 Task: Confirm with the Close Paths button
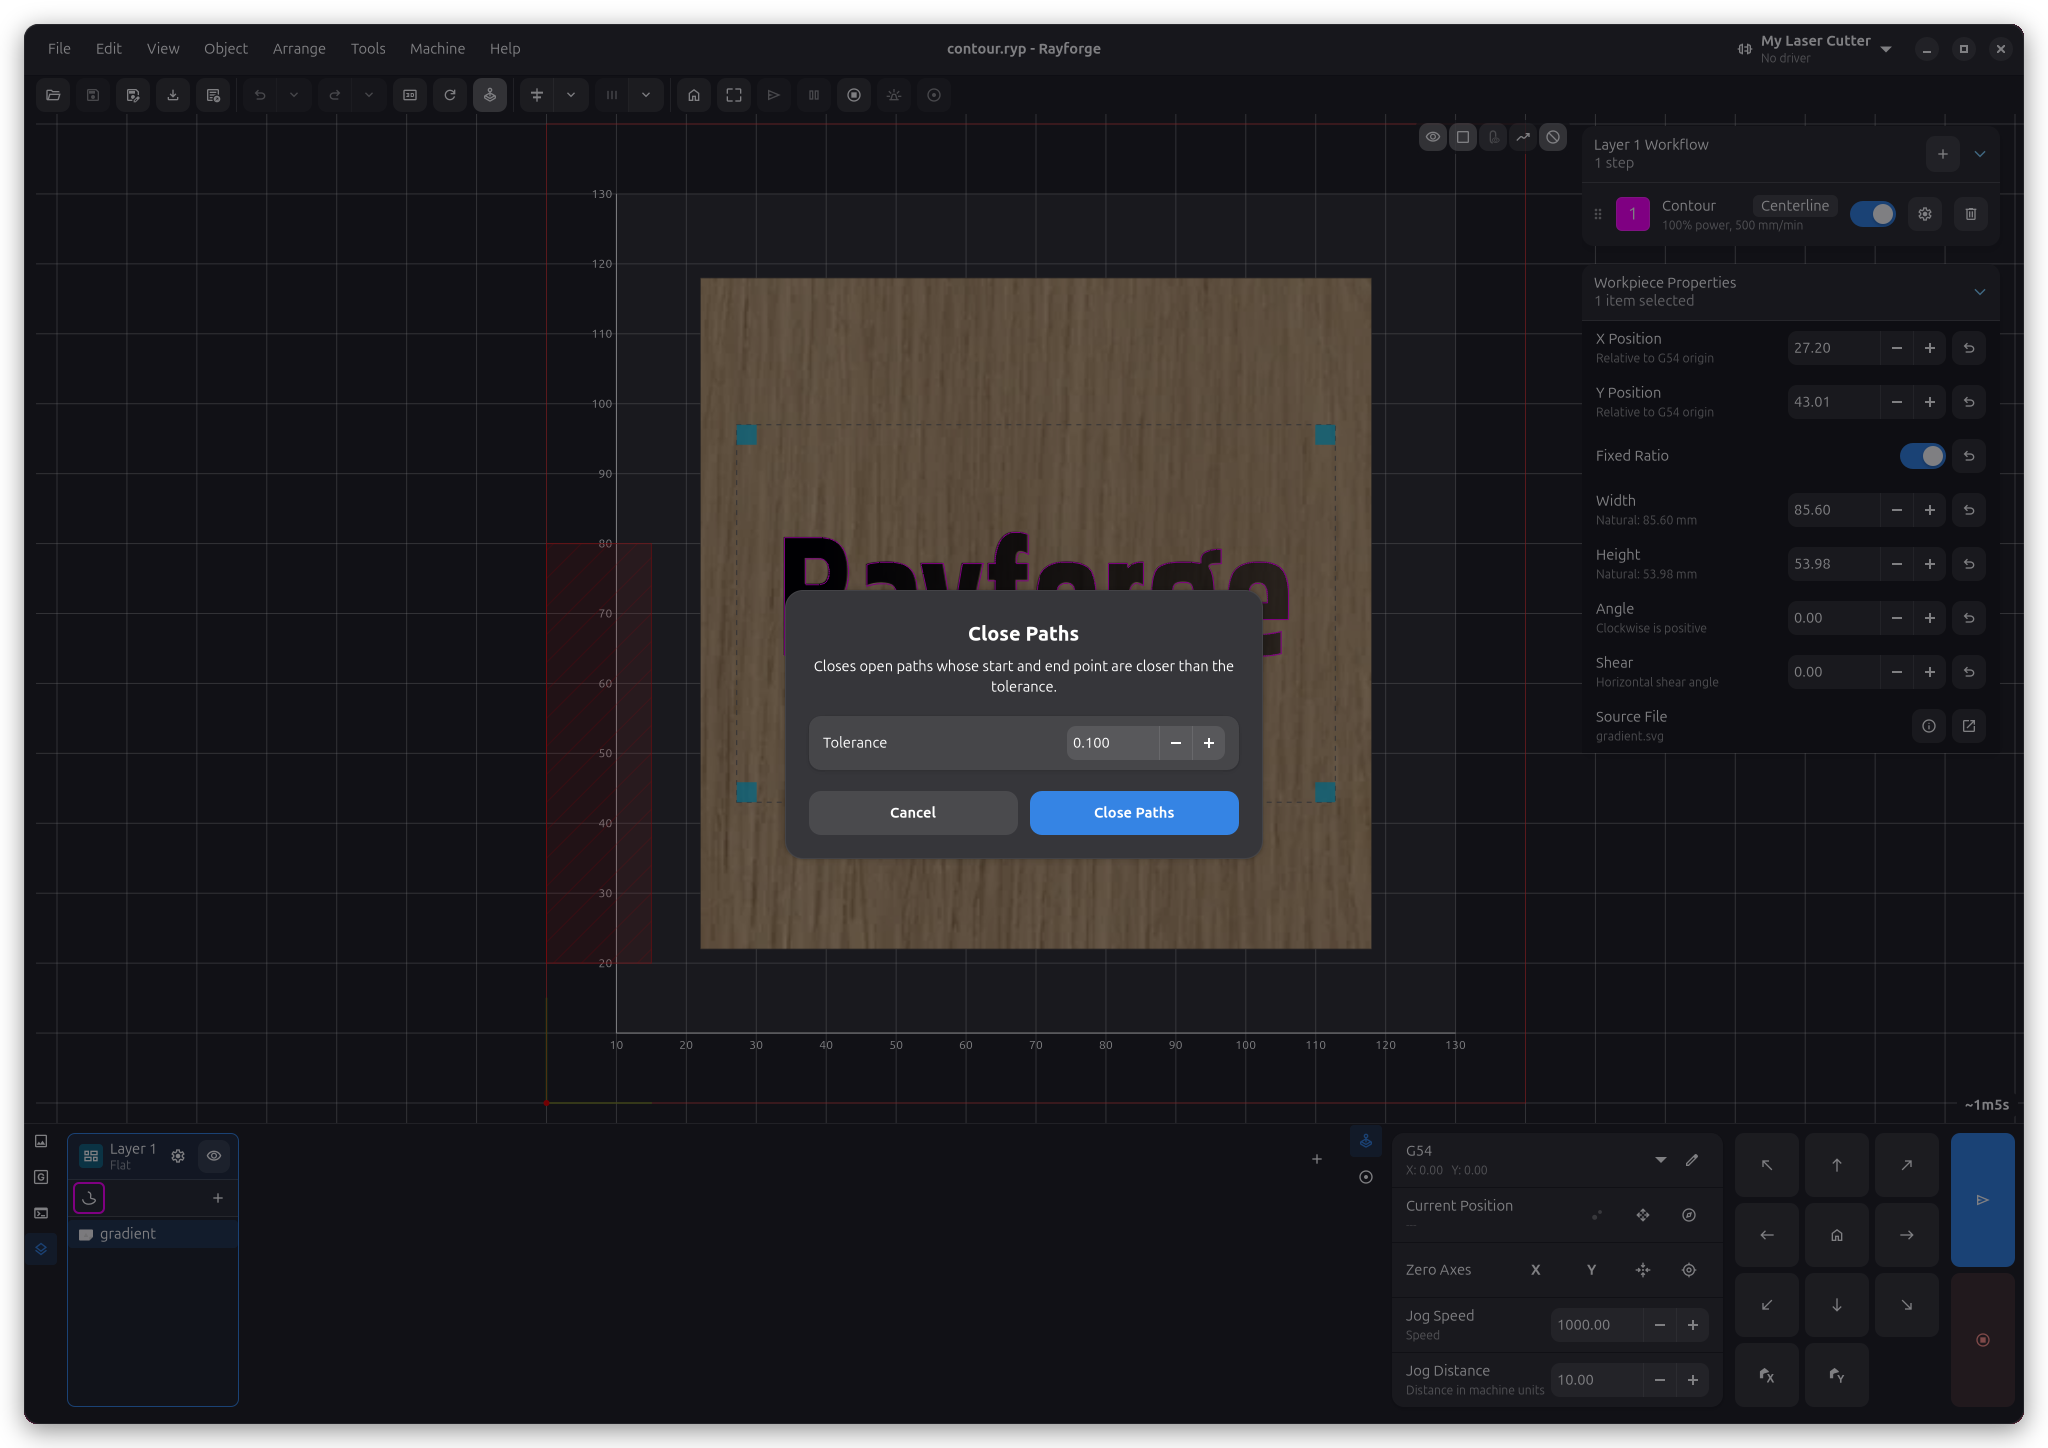click(x=1134, y=813)
